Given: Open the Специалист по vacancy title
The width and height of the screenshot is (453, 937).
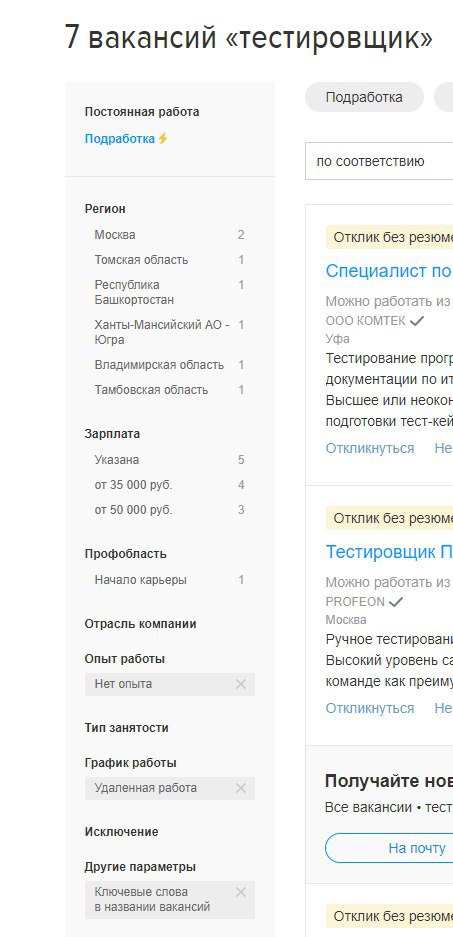Looking at the screenshot, I should [x=389, y=271].
